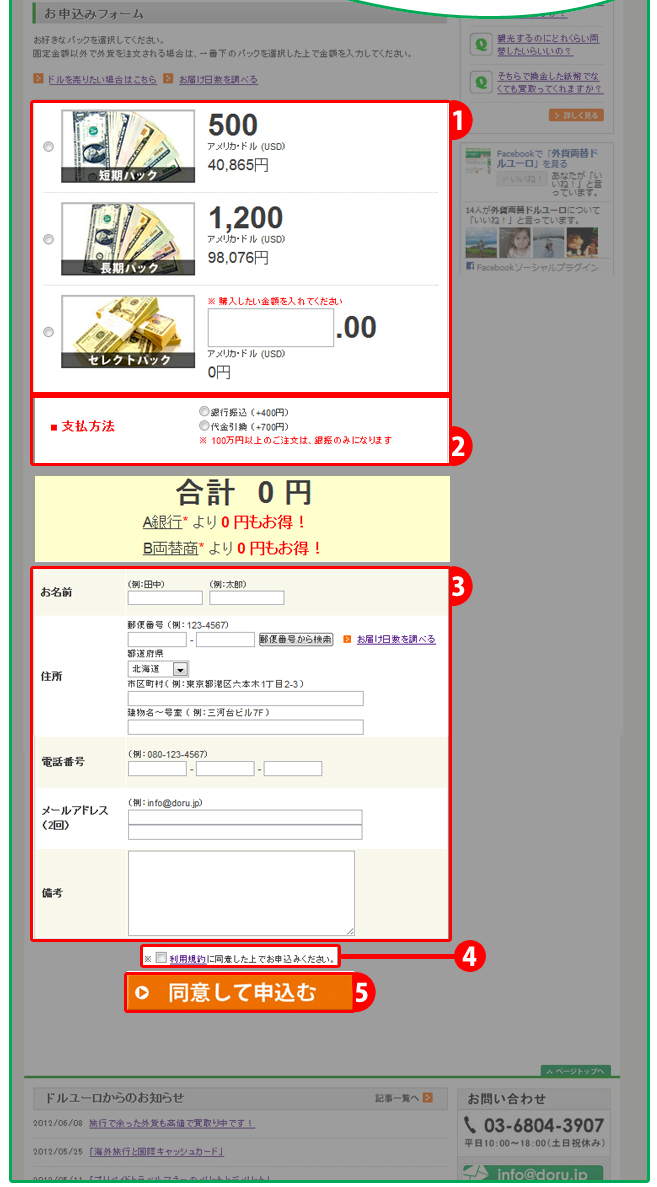Click the セレクトパック gold bars image

[128, 332]
